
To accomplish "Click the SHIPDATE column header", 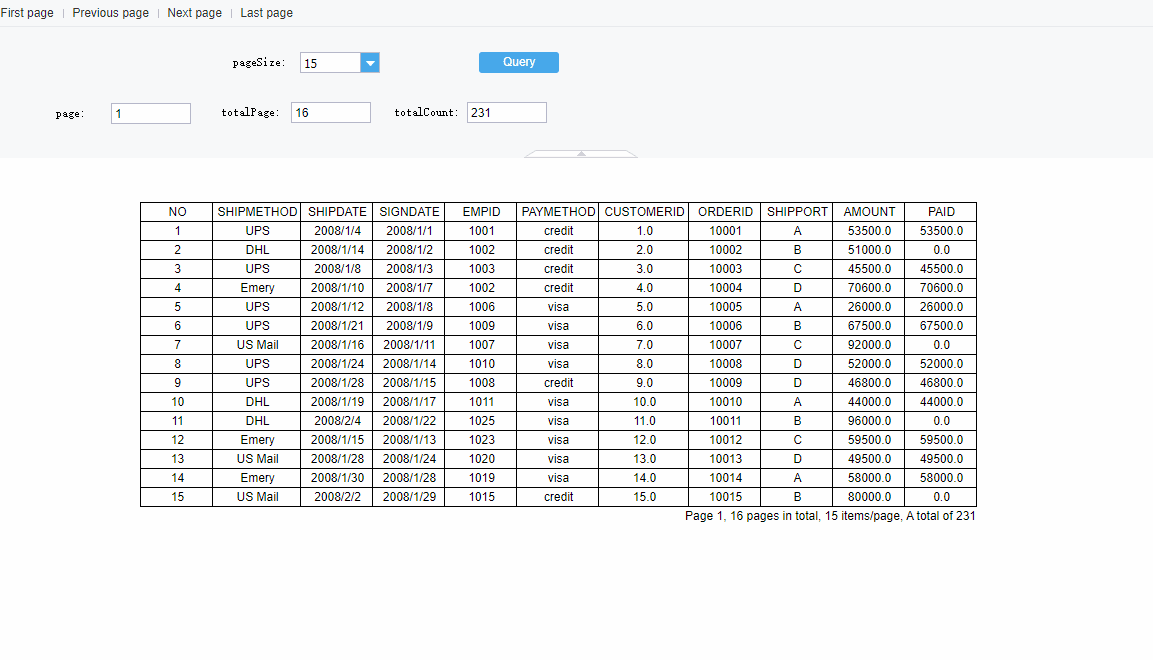I will [337, 211].
